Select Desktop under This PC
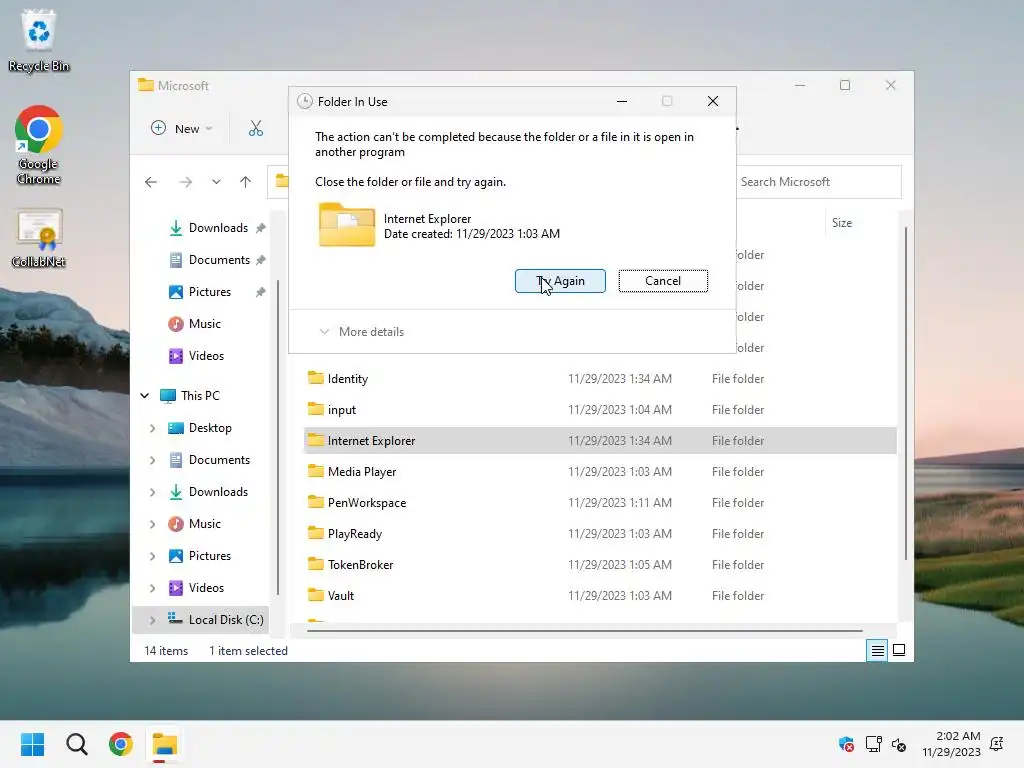This screenshot has height=768, width=1024. tap(210, 428)
